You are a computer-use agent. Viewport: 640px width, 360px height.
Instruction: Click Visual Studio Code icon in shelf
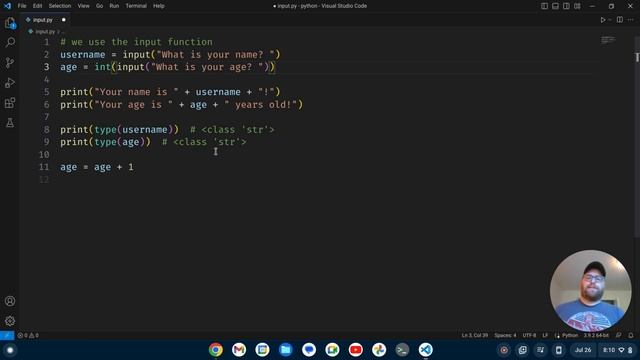tap(425, 350)
